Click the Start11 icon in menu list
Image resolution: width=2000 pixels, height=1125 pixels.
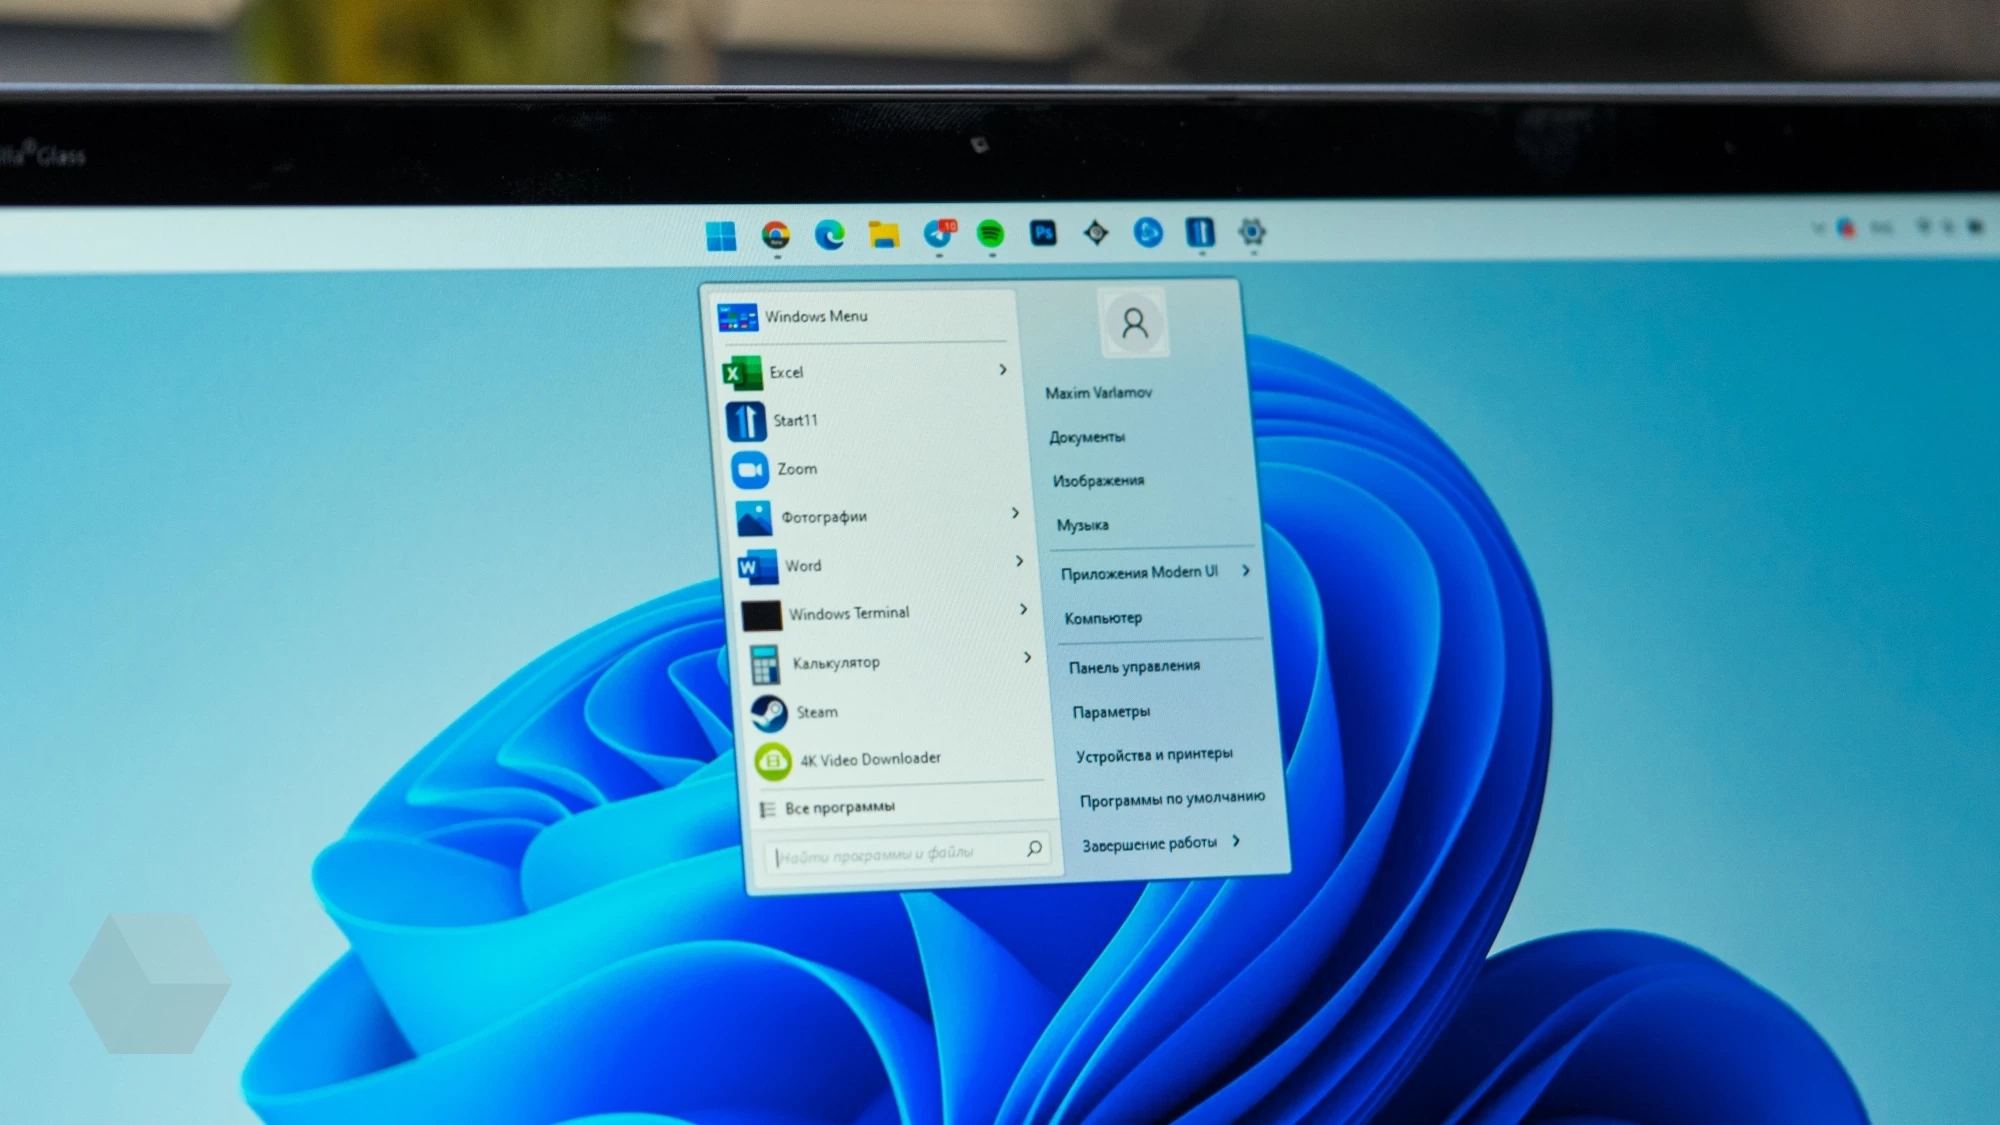tap(746, 421)
